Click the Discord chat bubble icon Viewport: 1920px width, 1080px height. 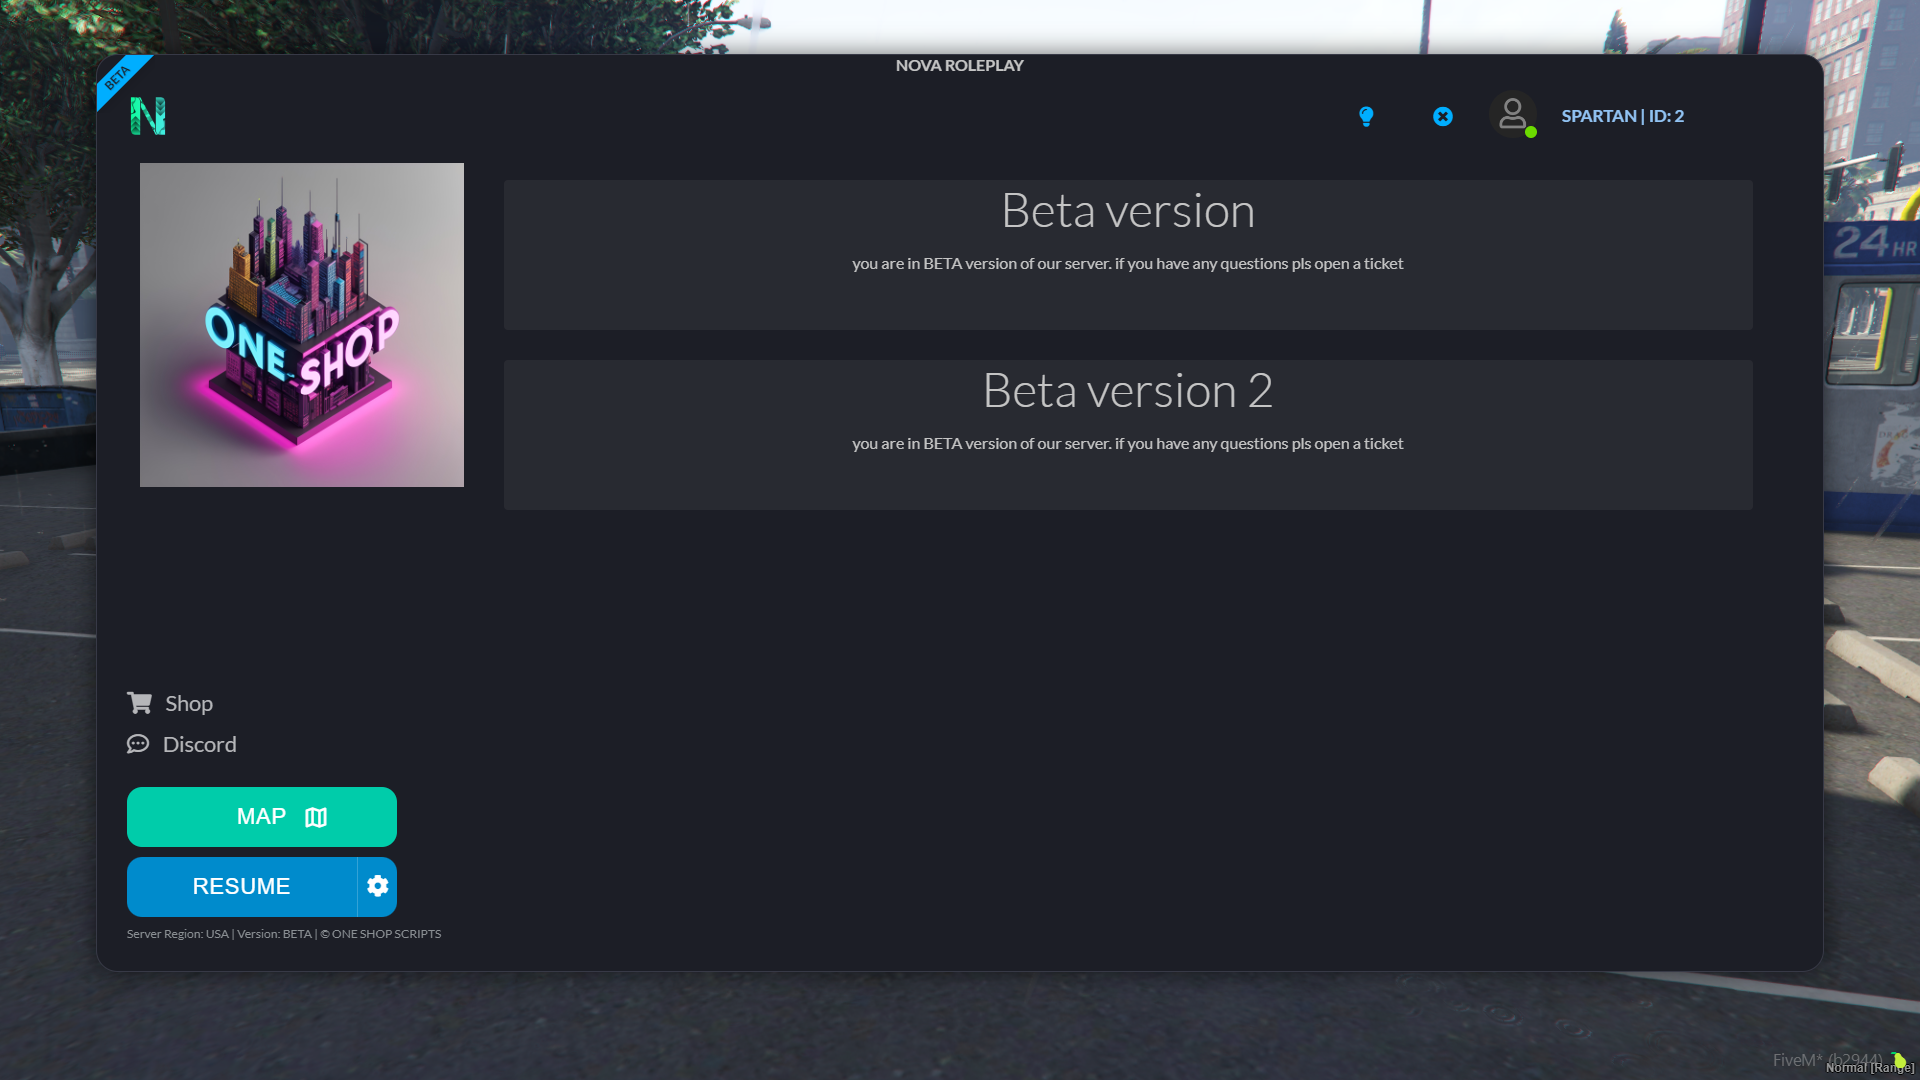pyautogui.click(x=138, y=744)
